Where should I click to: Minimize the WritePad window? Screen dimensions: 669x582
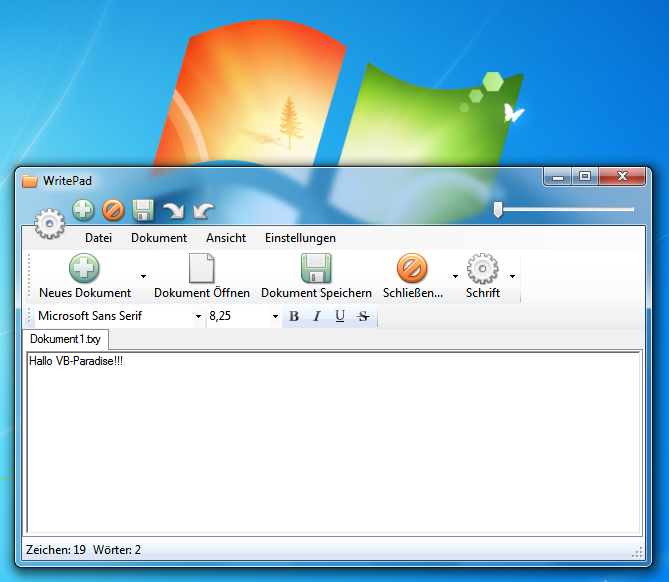(x=558, y=177)
